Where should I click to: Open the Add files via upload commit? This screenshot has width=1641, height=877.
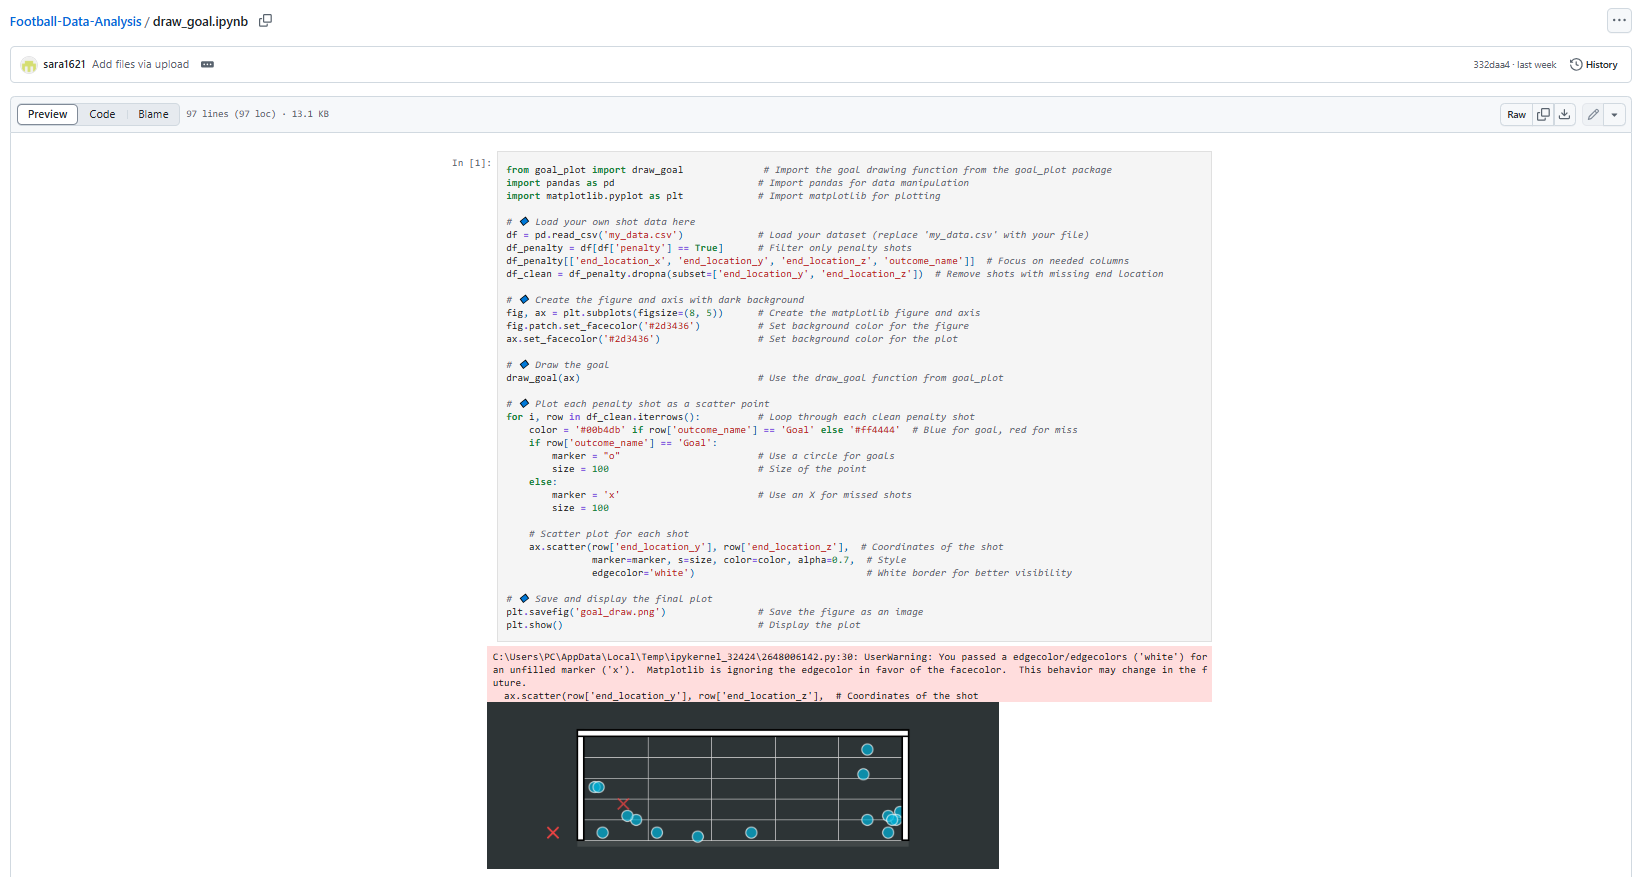pyautogui.click(x=140, y=65)
